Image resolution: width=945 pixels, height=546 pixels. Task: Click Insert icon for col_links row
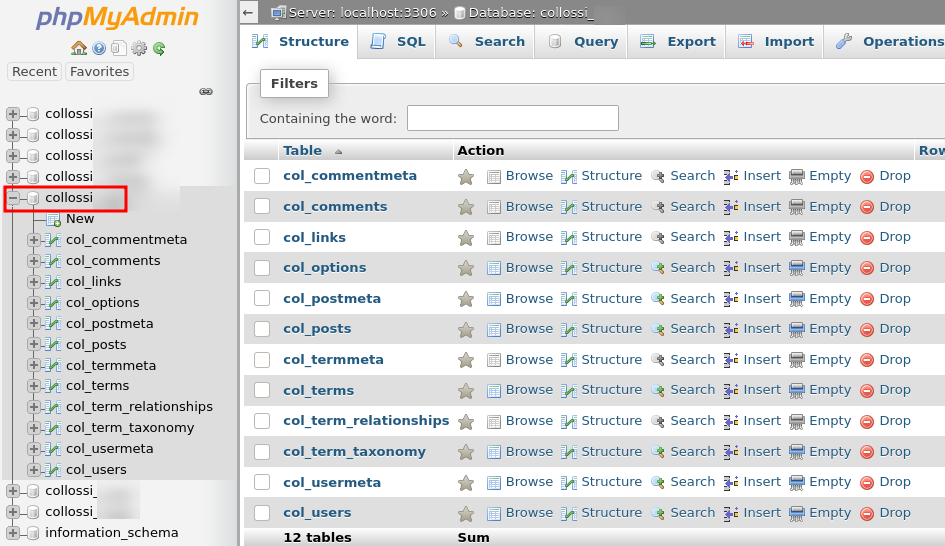tap(731, 237)
